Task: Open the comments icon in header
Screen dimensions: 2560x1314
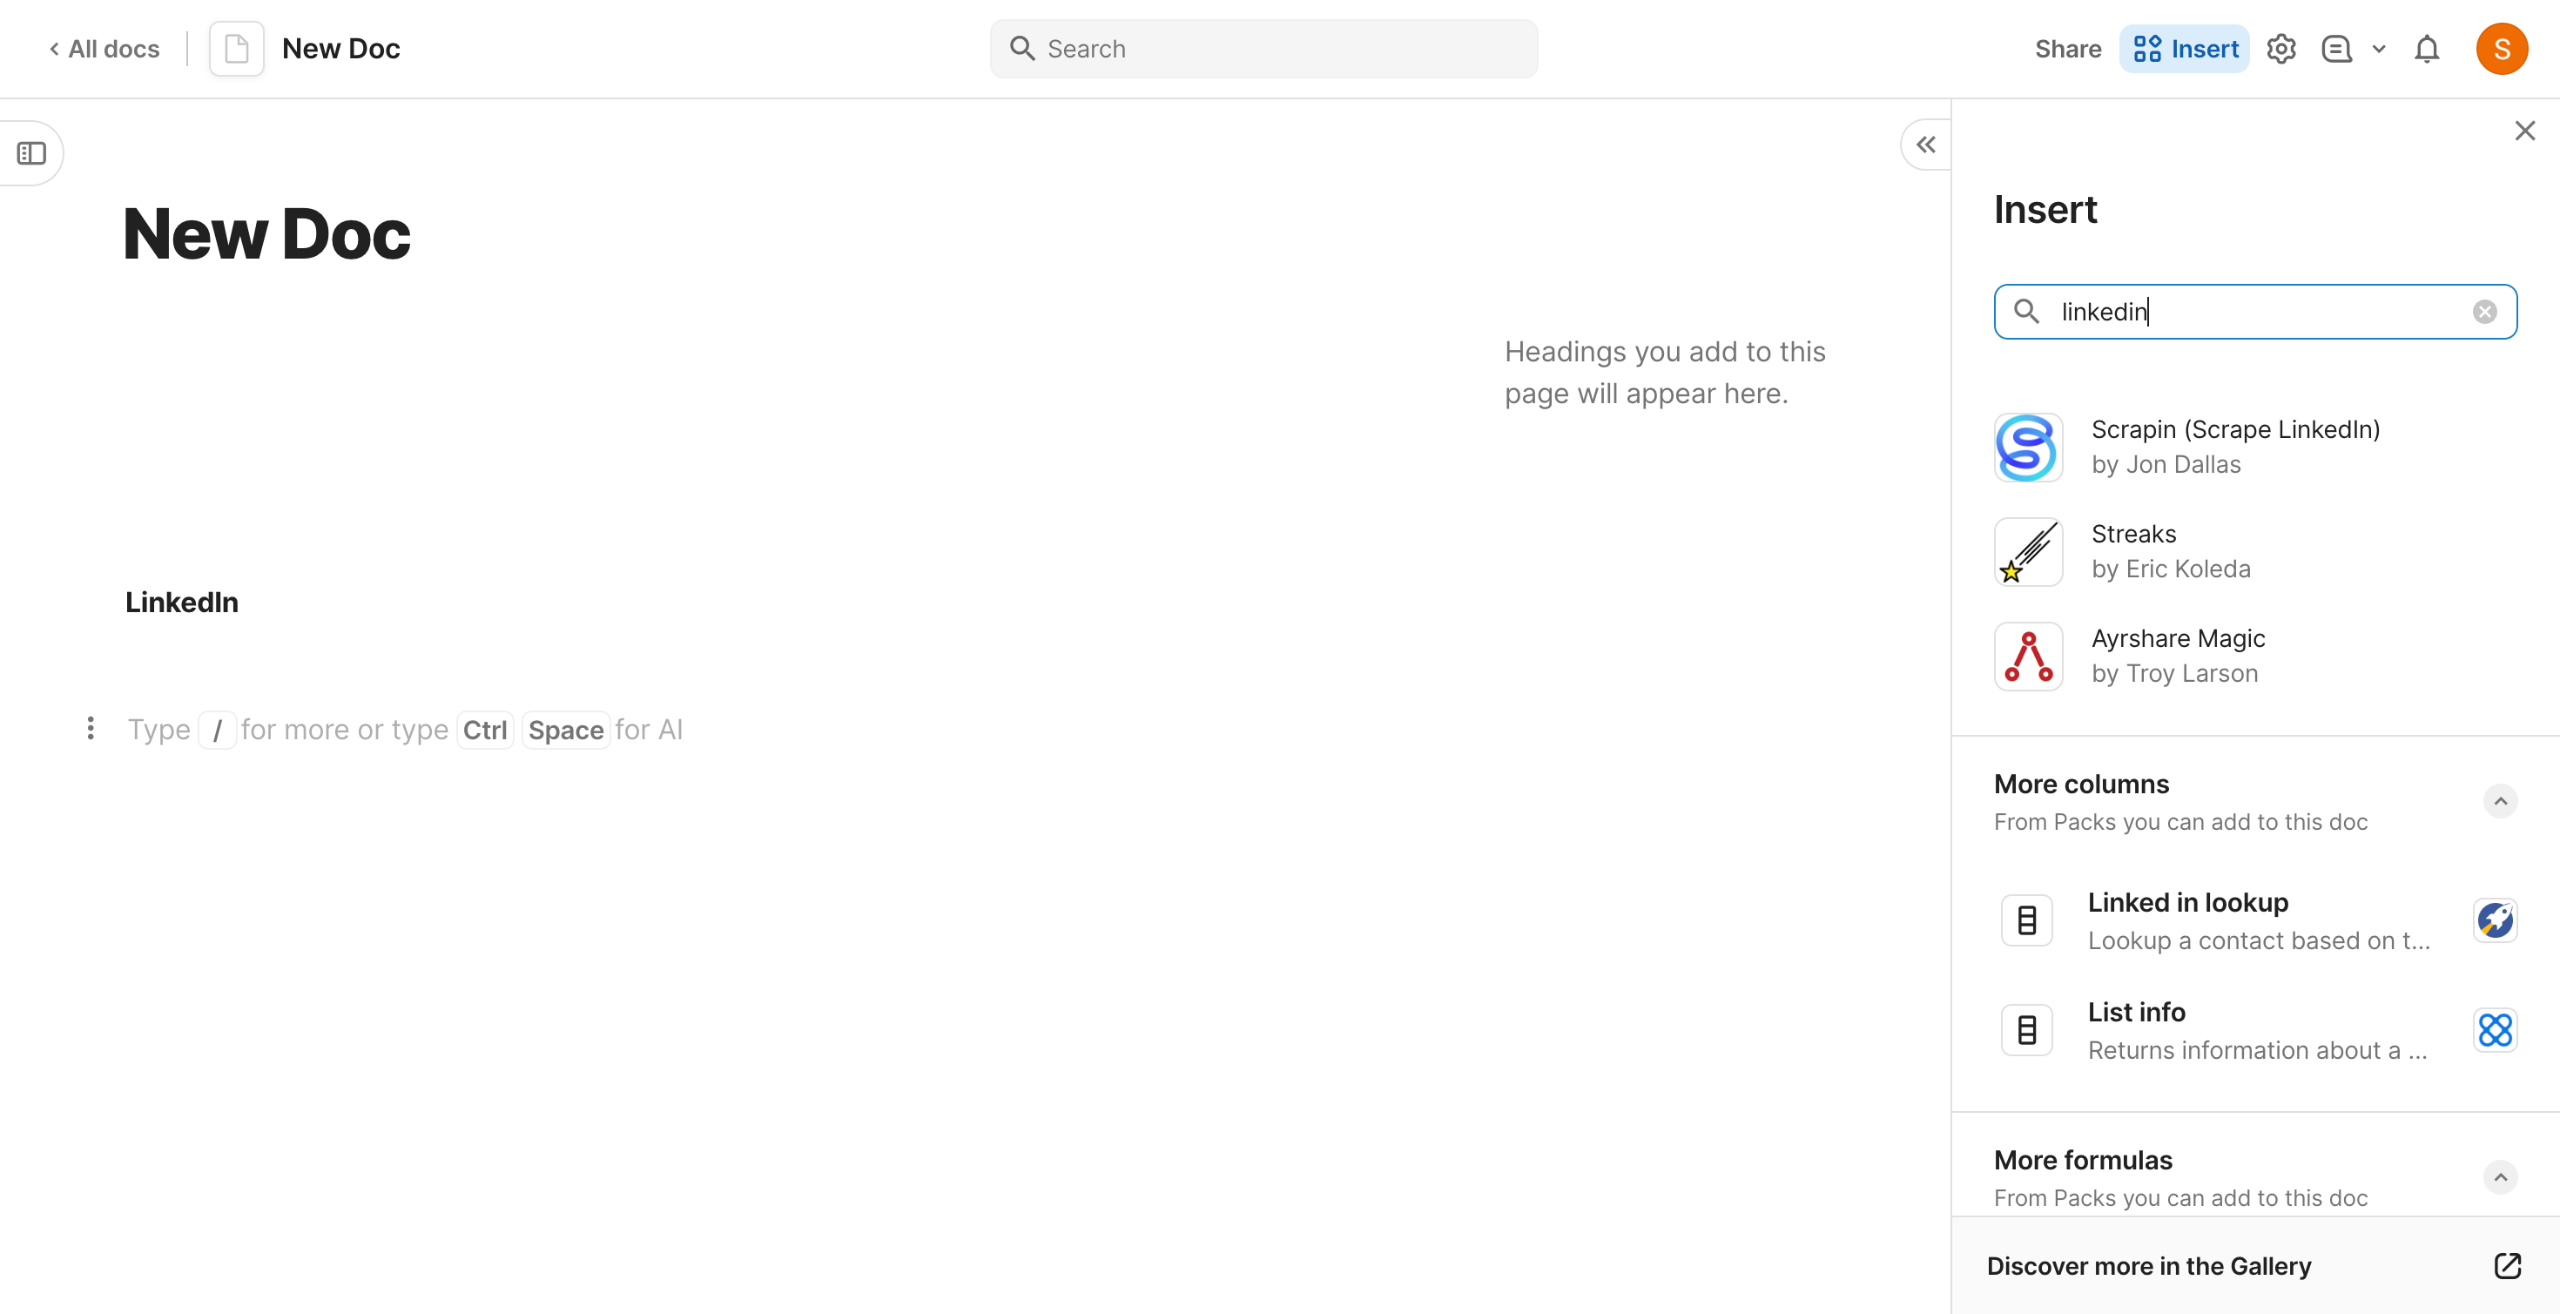Action: pos(2336,49)
